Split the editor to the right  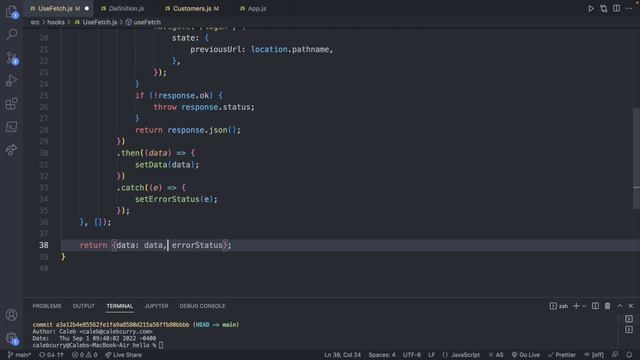(616, 9)
